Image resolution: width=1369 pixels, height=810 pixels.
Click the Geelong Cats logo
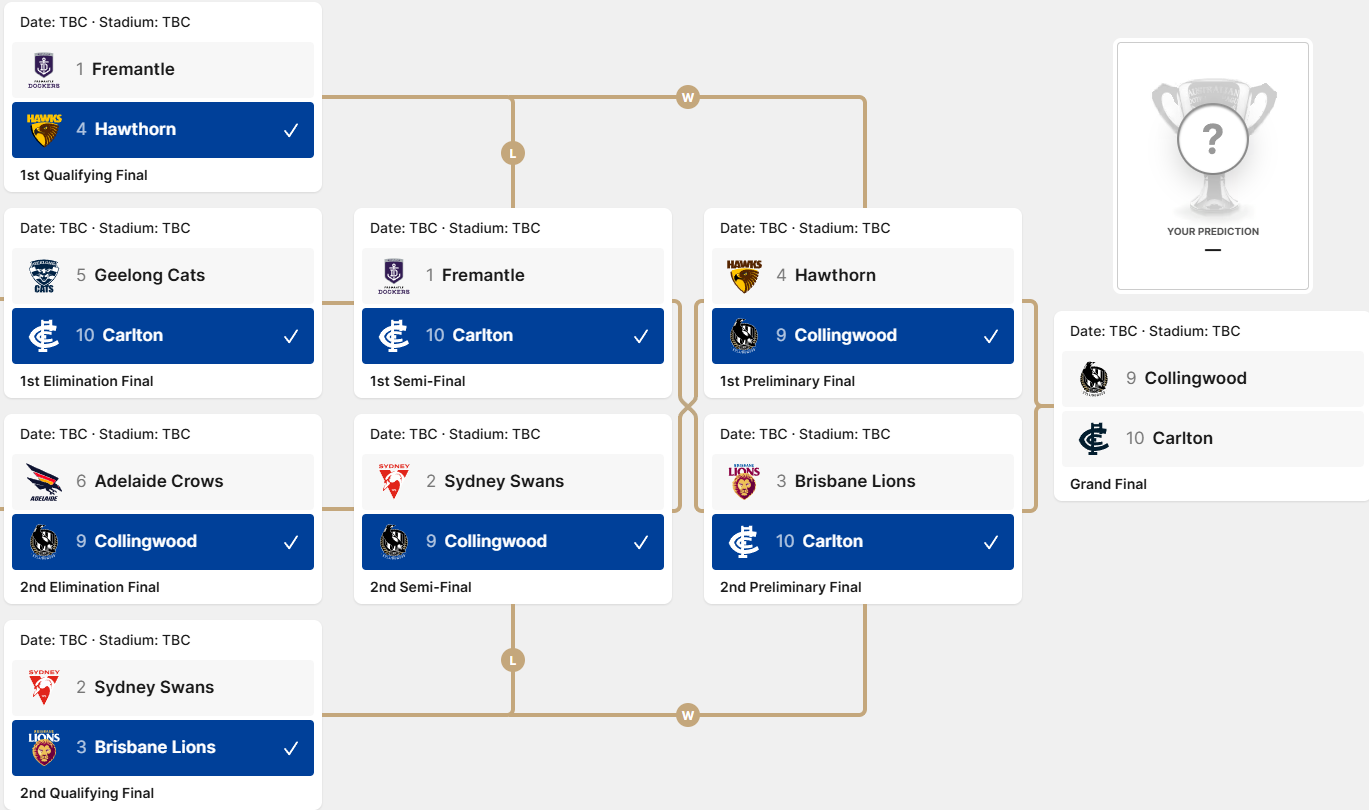(x=44, y=276)
